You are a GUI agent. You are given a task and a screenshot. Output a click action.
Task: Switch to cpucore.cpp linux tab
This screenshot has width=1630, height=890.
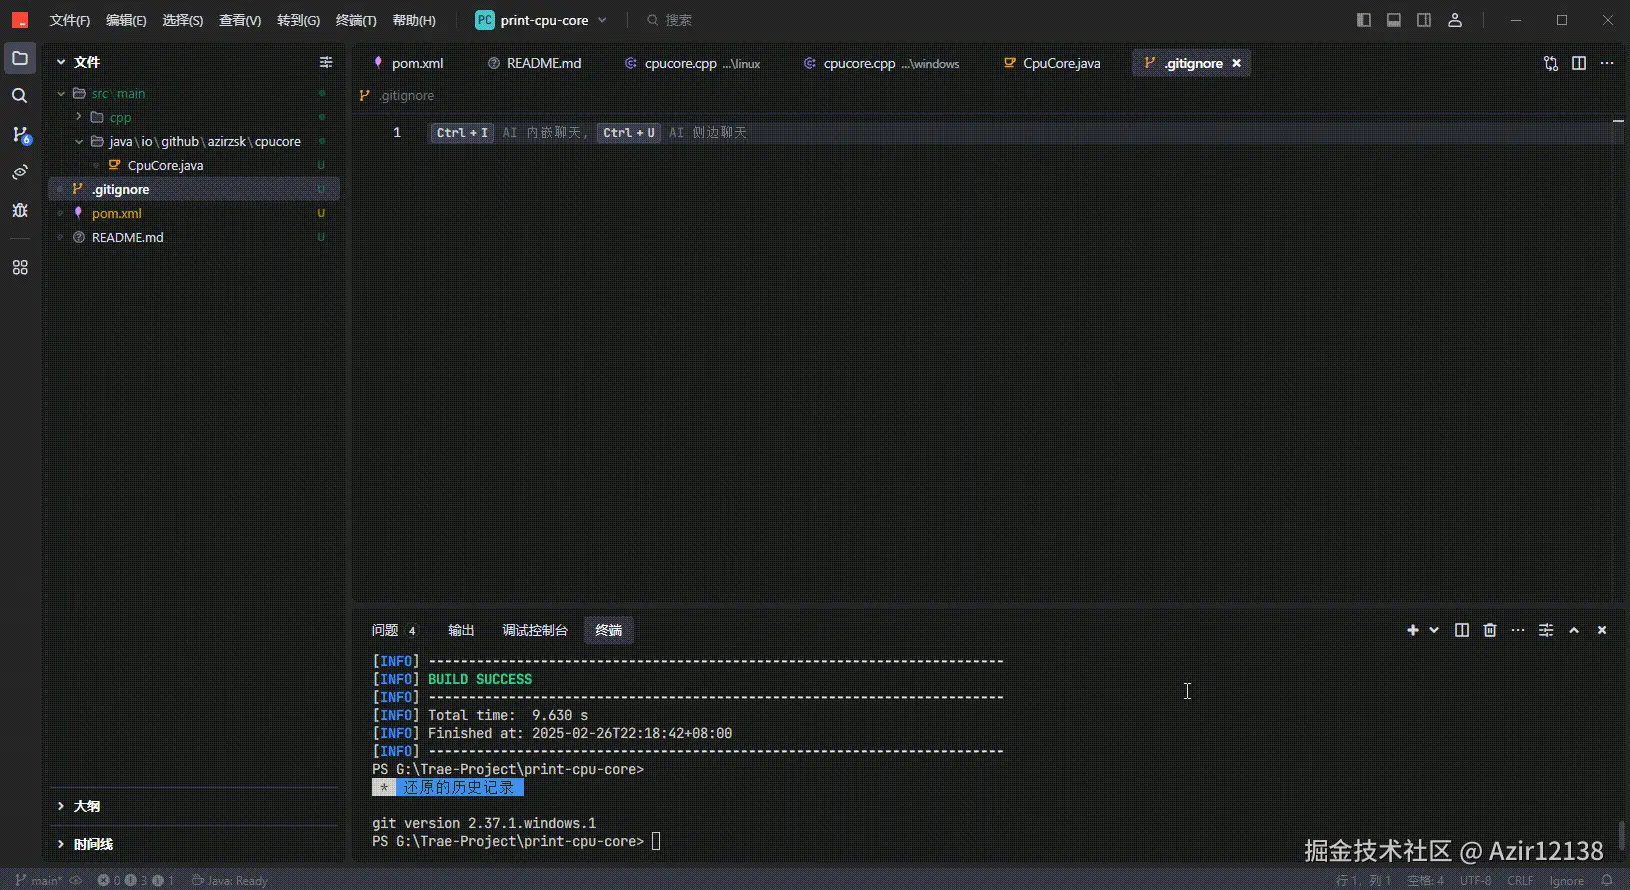click(x=692, y=63)
